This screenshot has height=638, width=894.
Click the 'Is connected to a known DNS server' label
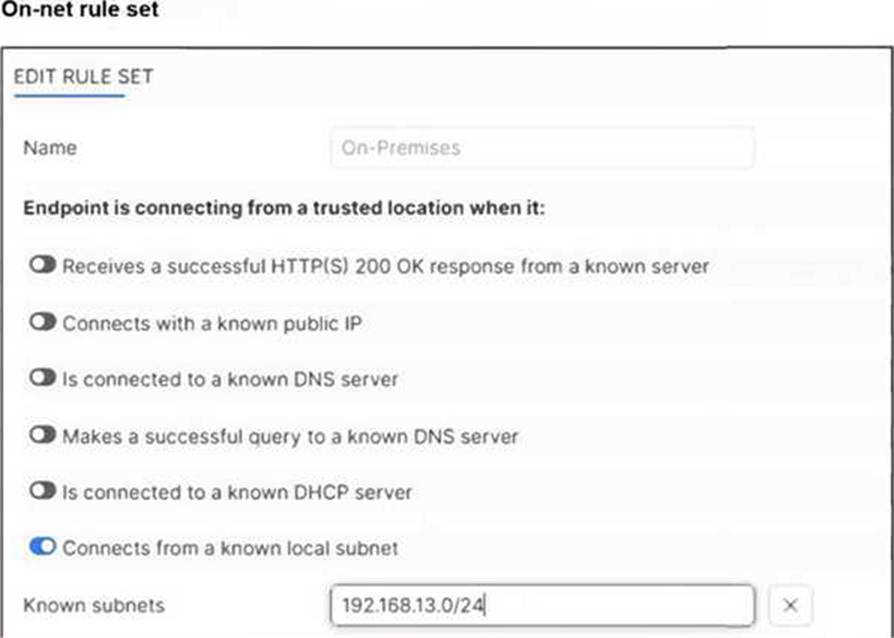click(x=230, y=379)
